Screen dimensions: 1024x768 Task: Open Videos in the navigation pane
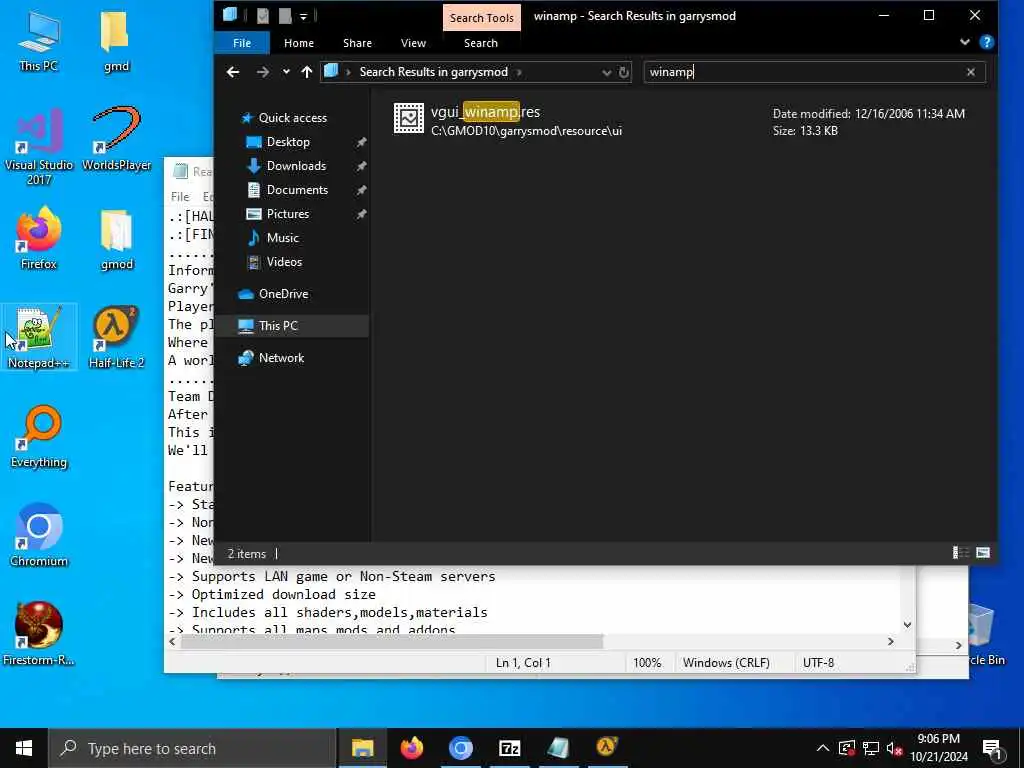click(x=284, y=262)
